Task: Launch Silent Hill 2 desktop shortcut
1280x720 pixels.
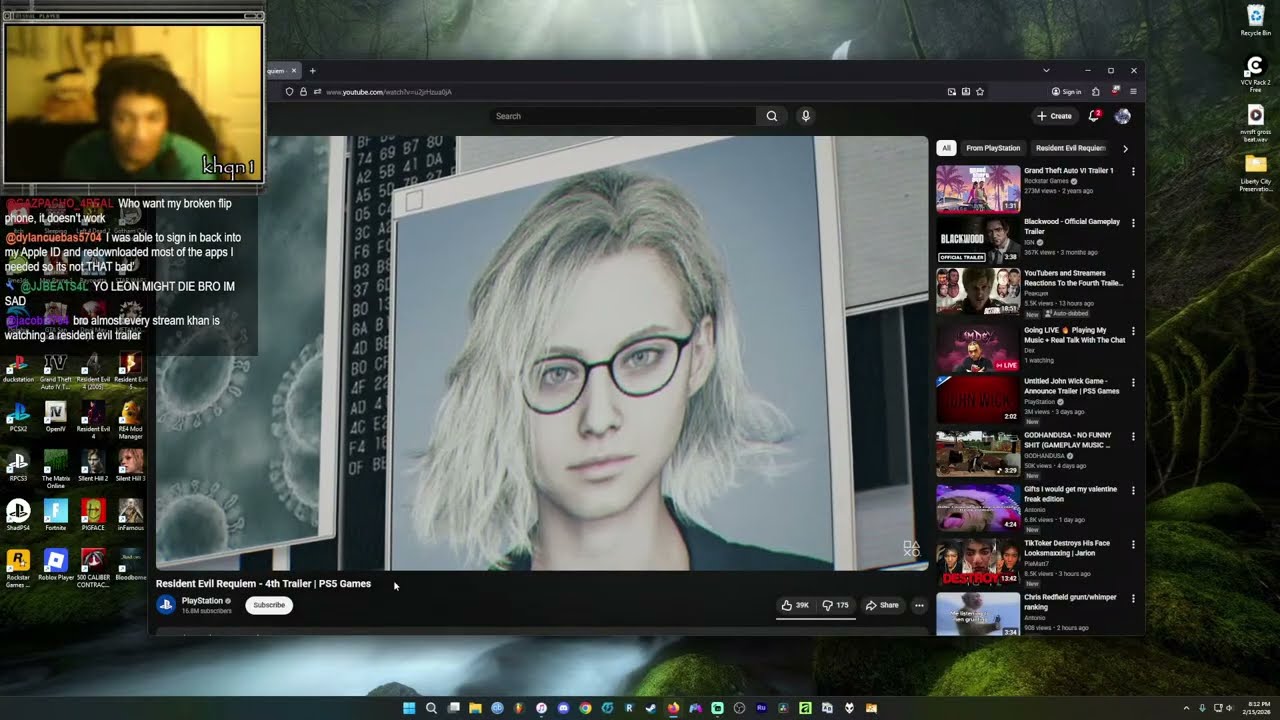Action: click(x=93, y=466)
